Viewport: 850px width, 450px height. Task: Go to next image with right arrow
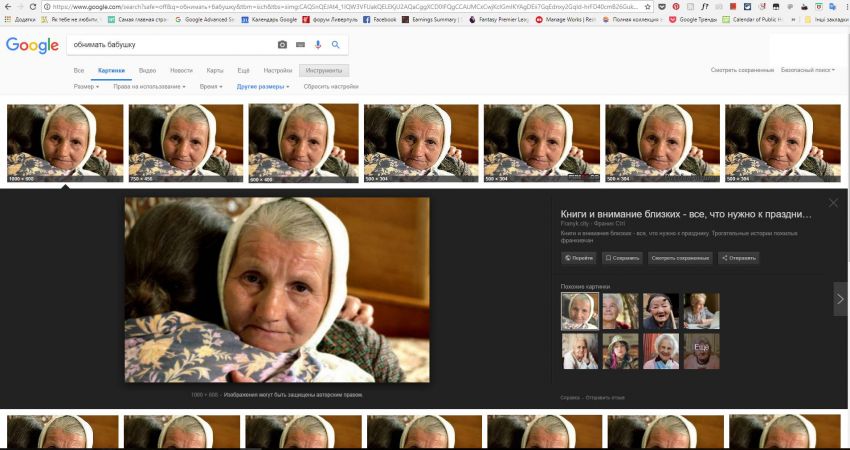840,299
